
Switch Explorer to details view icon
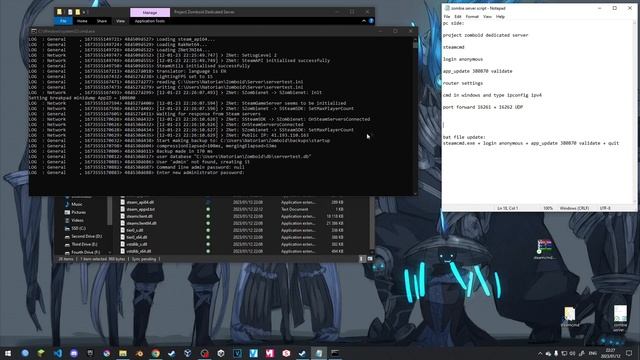(x=362, y=259)
